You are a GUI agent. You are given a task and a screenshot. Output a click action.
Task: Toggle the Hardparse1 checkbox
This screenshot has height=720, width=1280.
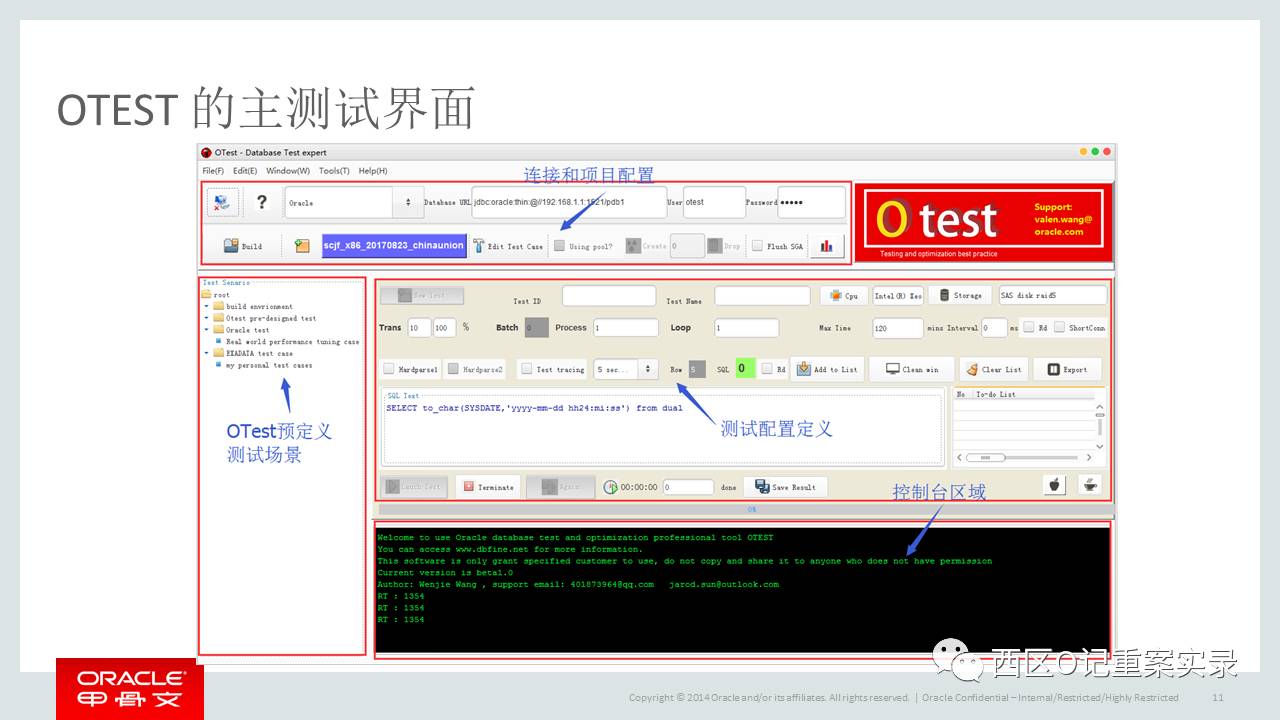pyautogui.click(x=389, y=369)
